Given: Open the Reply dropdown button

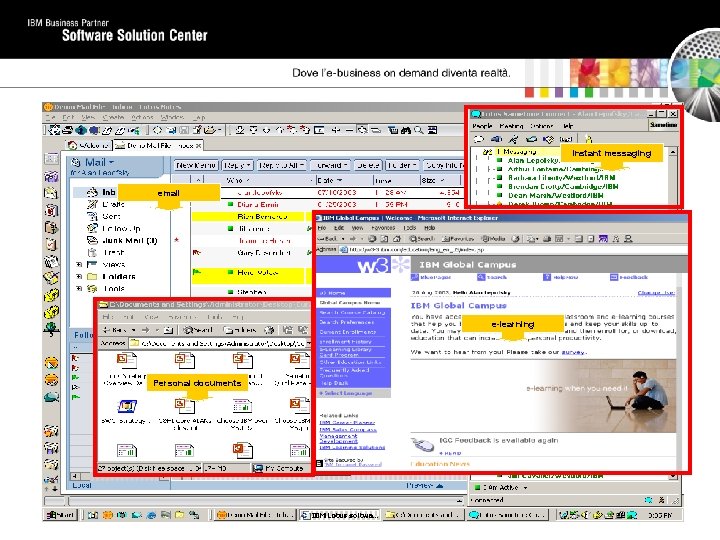Looking at the screenshot, I should click(x=237, y=165).
